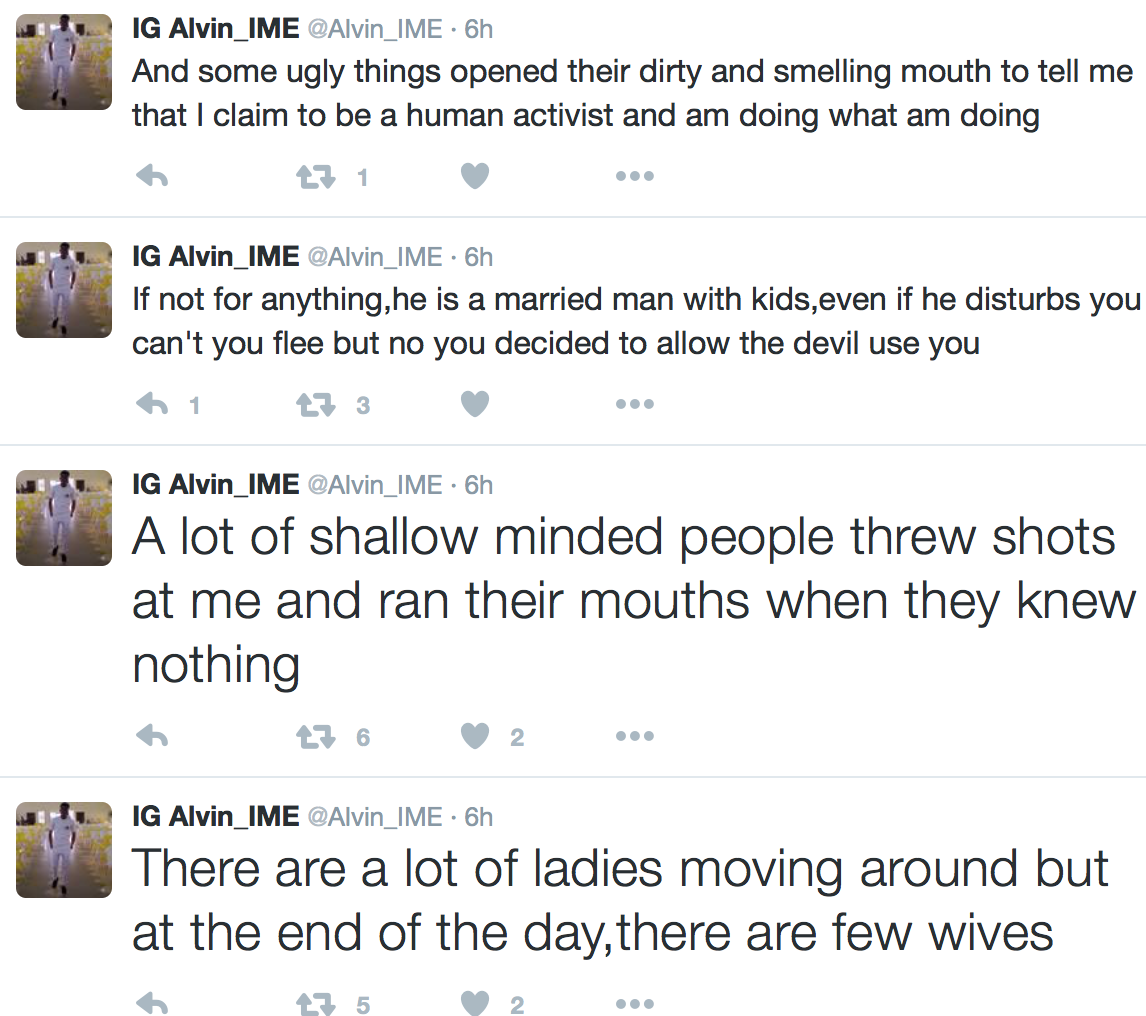Open profile picture on the first tweet
This screenshot has height=1016, width=1146.
tap(64, 62)
